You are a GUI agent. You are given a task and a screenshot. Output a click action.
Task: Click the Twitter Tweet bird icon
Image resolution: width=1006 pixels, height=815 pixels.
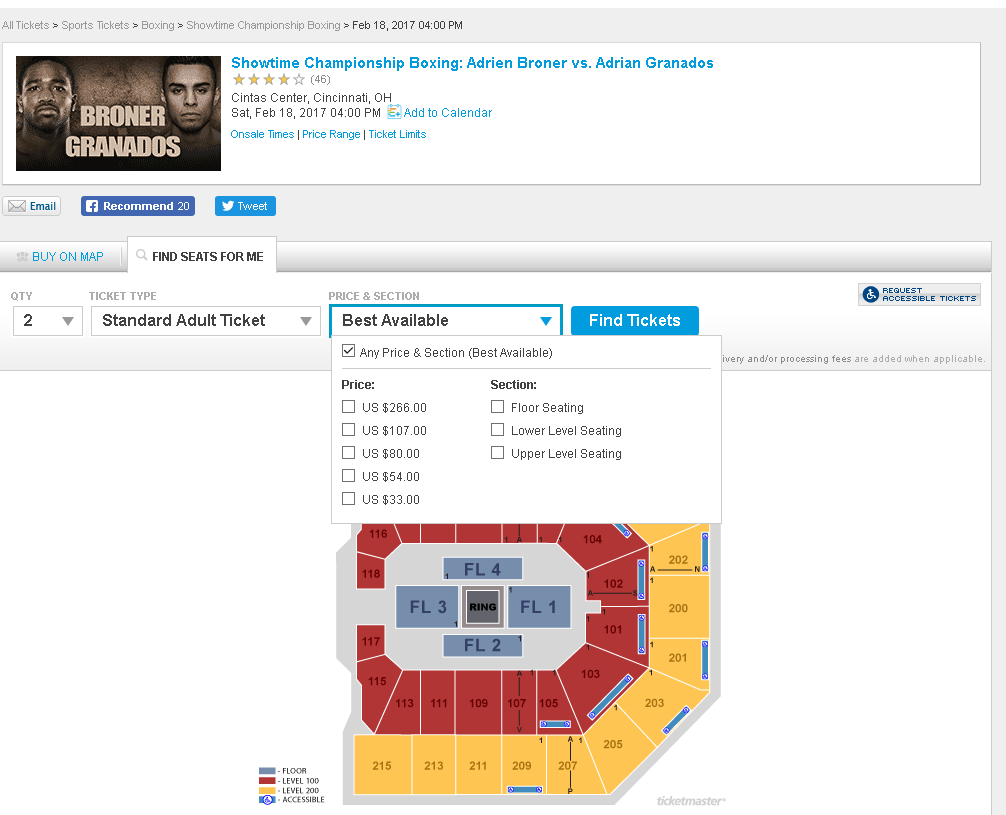(x=228, y=207)
